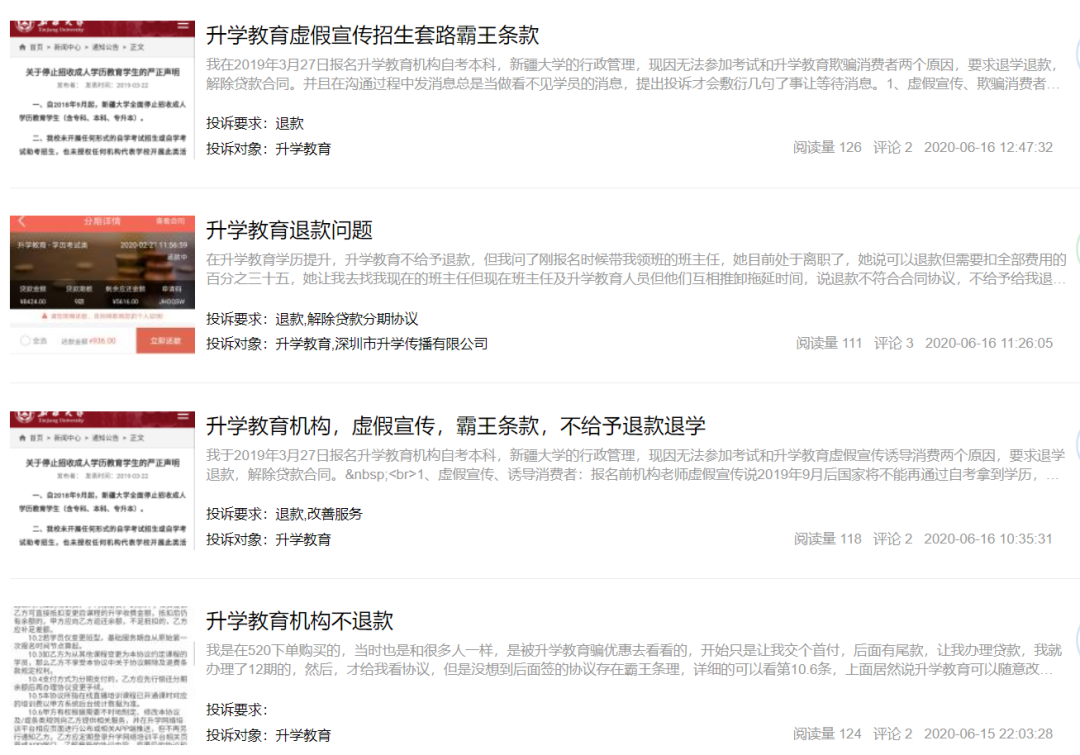
Task: Click 阅读量 124 count
Action: click(827, 734)
